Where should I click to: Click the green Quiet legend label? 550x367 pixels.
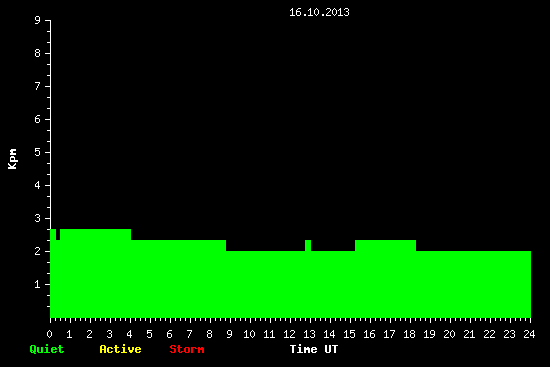(x=47, y=349)
